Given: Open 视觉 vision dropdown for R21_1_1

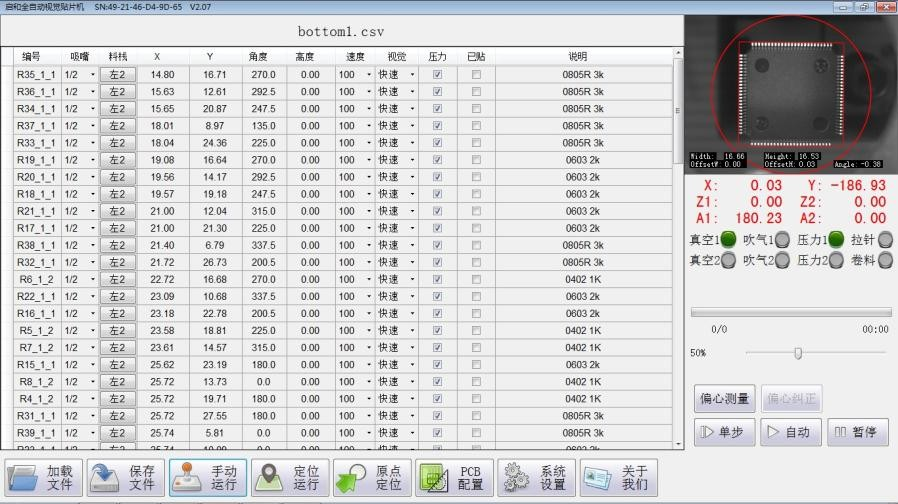Looking at the screenshot, I should tap(412, 211).
